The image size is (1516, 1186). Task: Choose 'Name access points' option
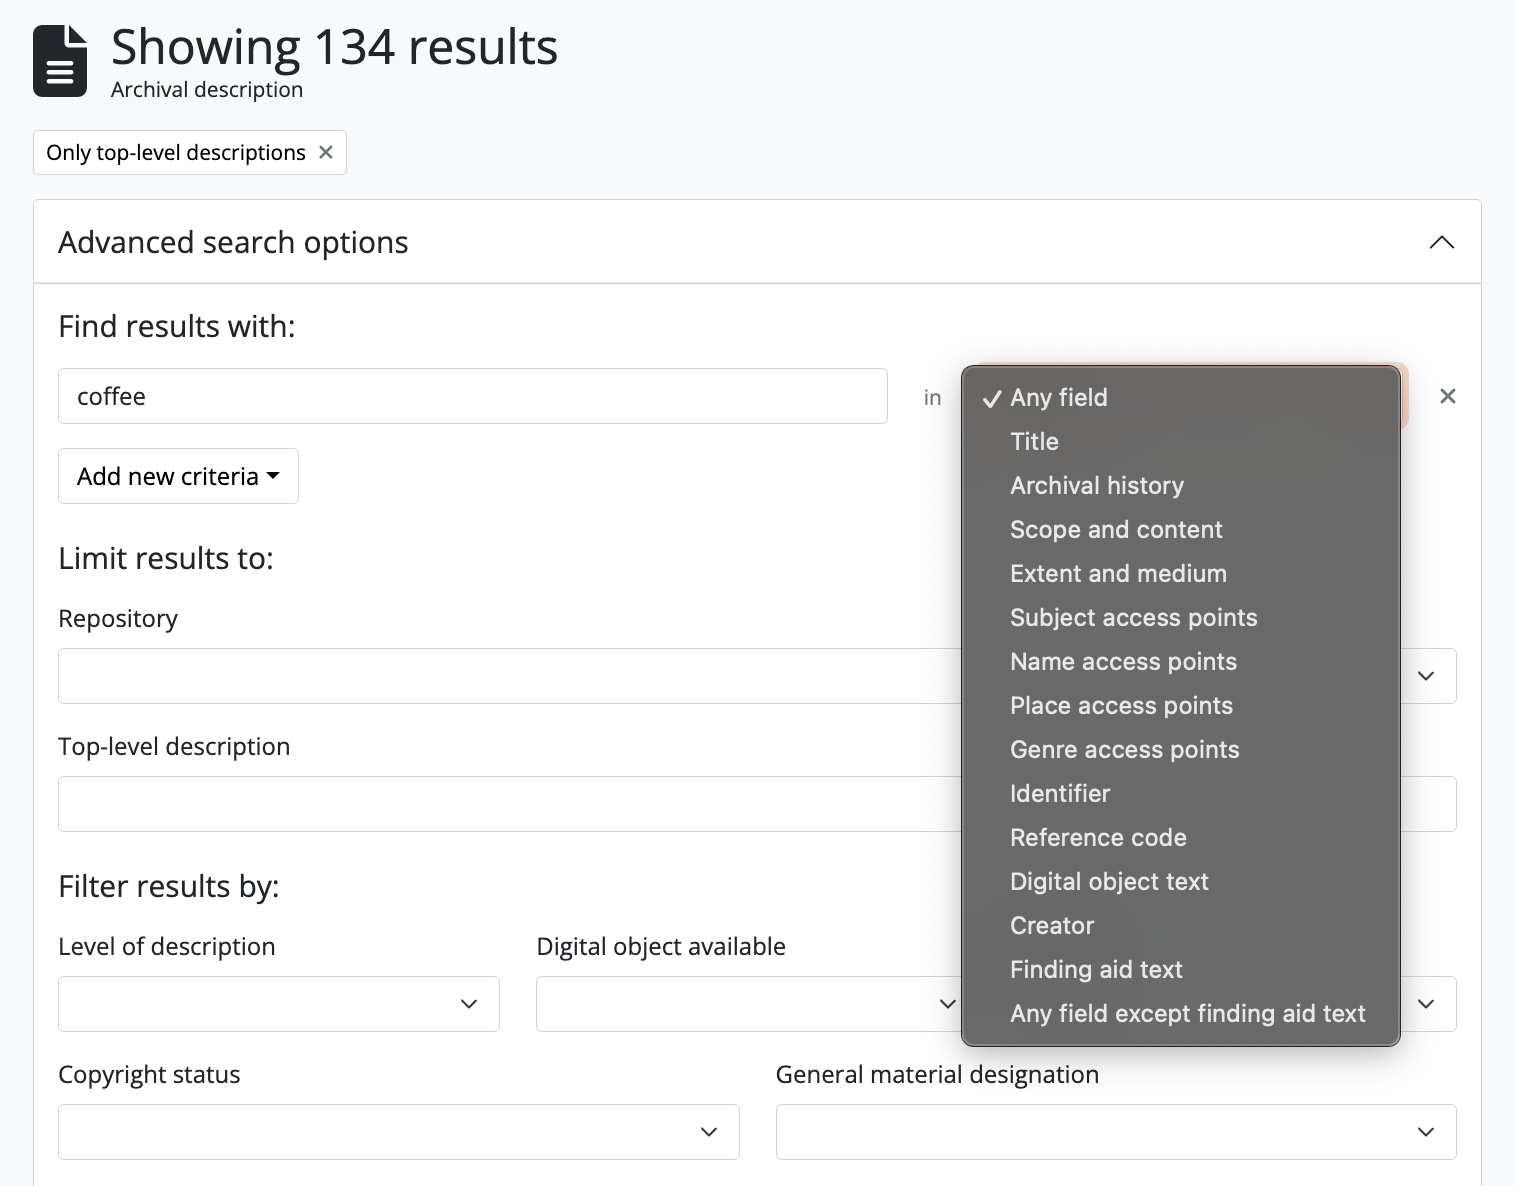point(1123,661)
